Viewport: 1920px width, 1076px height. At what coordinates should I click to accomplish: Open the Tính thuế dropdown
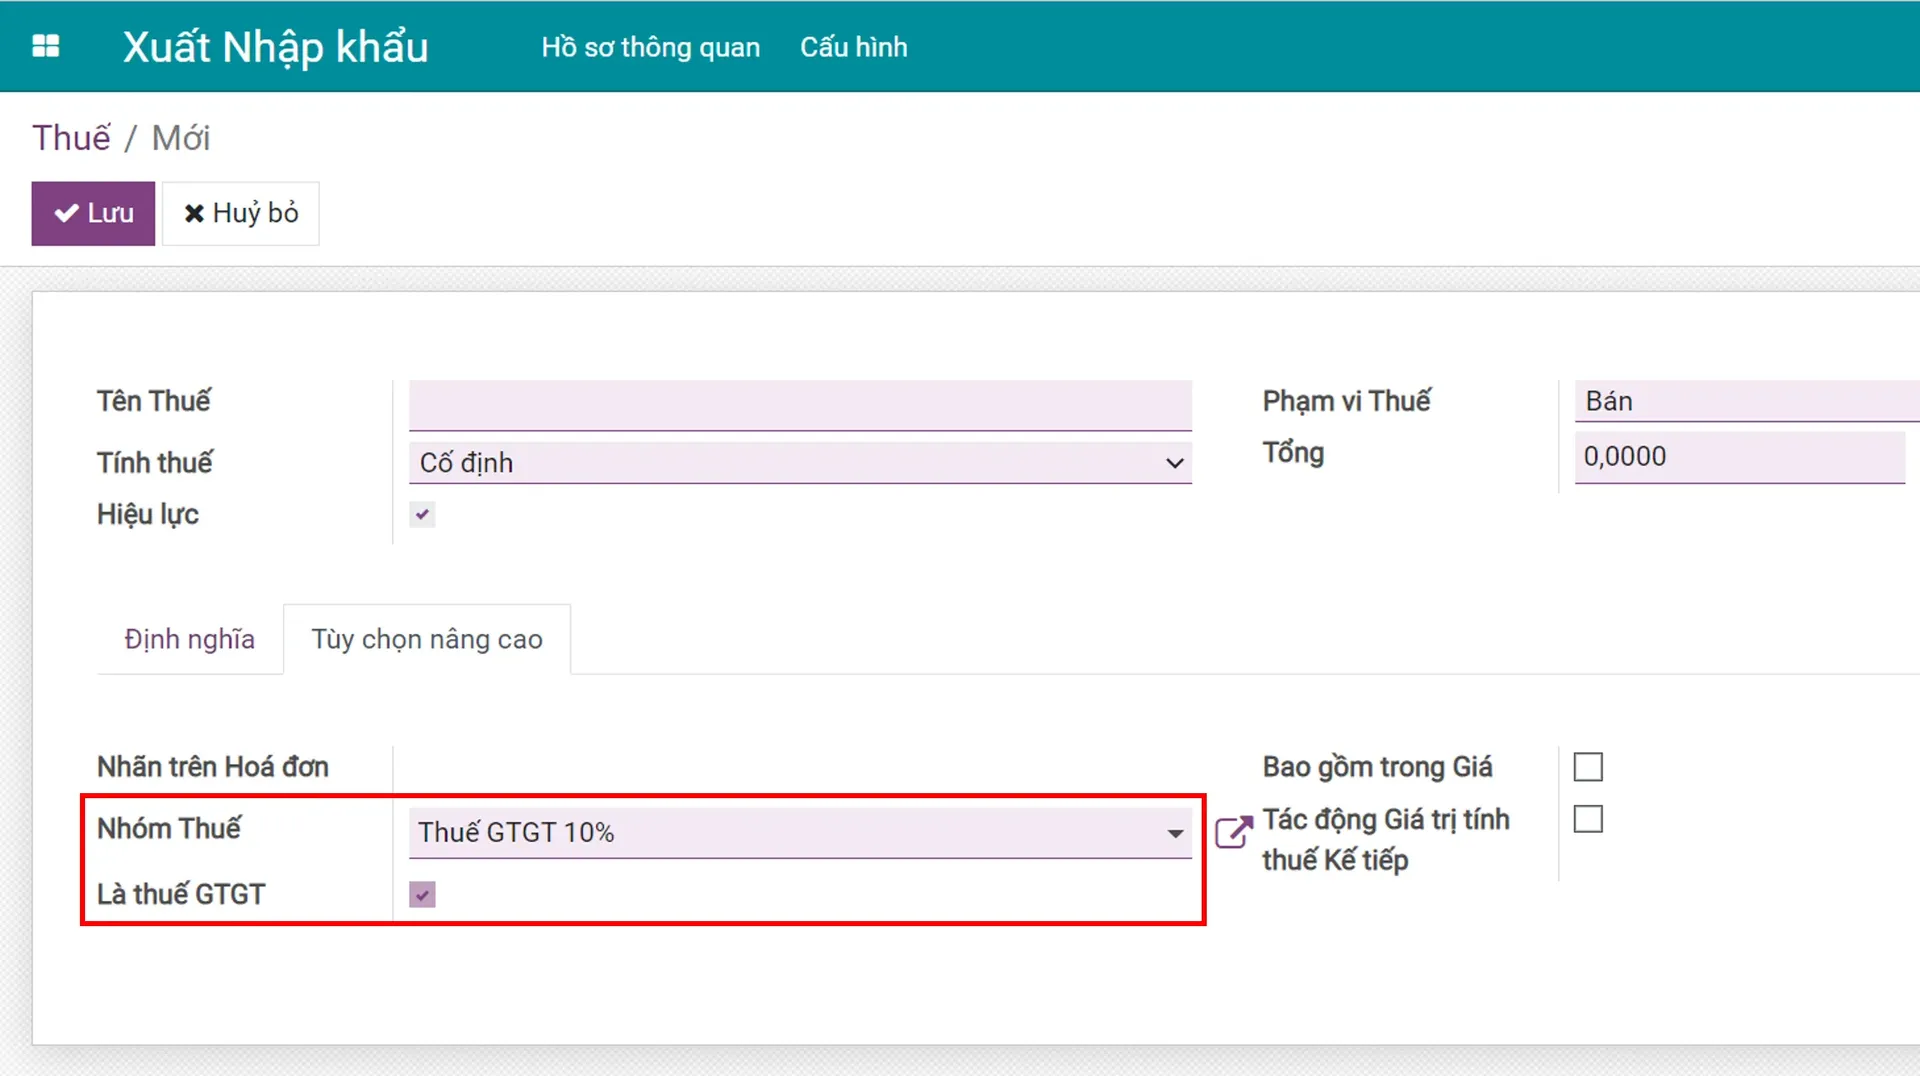[800, 463]
